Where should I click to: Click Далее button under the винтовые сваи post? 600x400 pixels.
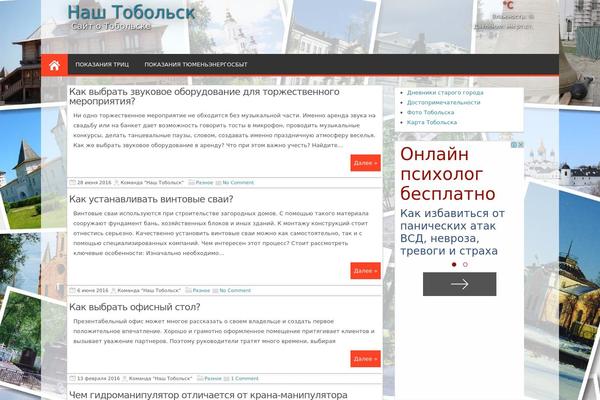click(365, 271)
